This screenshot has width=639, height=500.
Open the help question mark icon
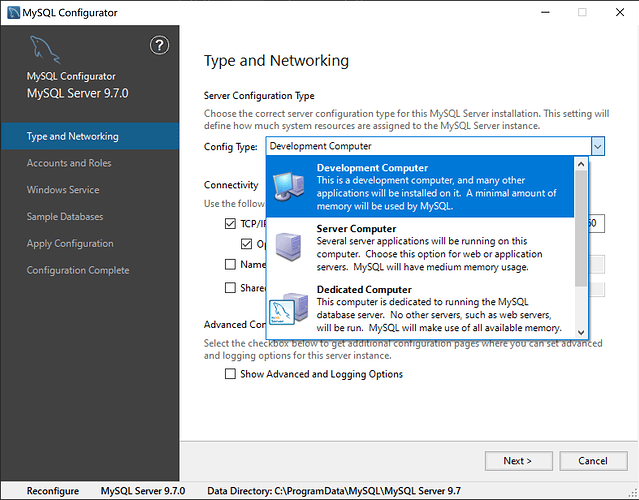159,45
